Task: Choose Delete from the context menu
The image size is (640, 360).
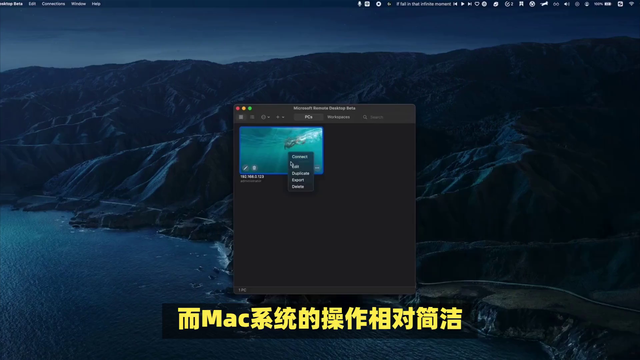Action: click(300, 187)
